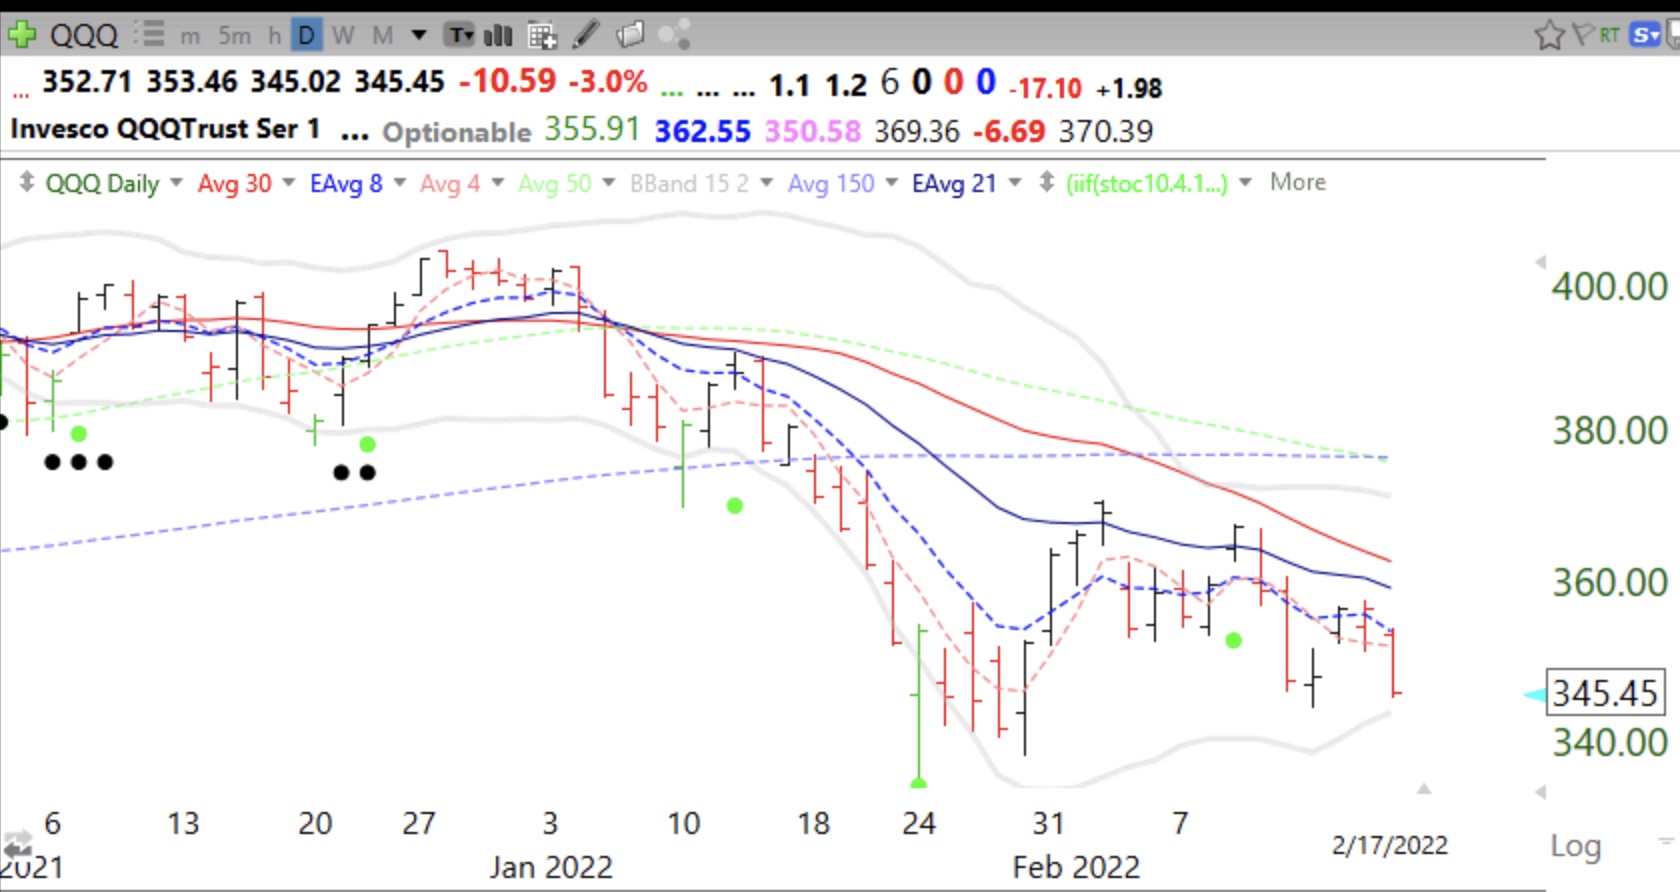Click the Jan 2022 time axis label
This screenshot has width=1680, height=892.
[551, 867]
